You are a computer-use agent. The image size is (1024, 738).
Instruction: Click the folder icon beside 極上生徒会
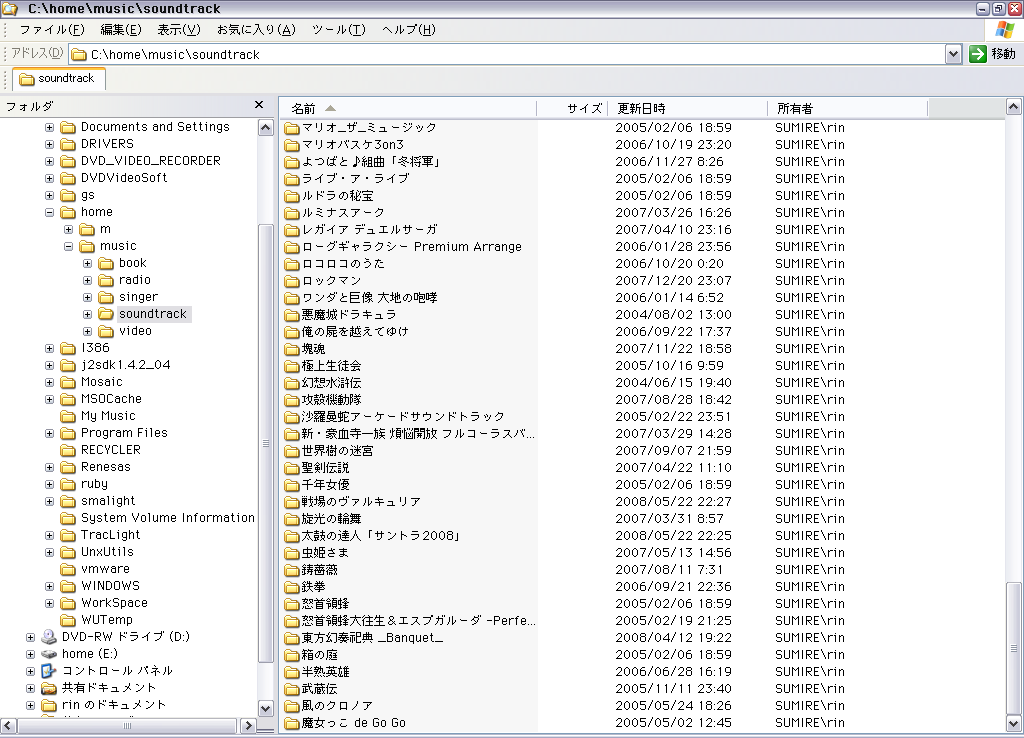coord(292,366)
